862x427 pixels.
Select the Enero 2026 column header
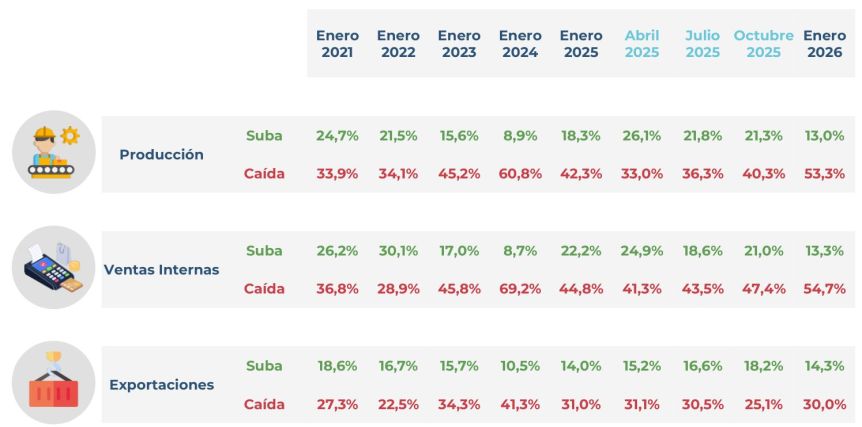(x=824, y=44)
